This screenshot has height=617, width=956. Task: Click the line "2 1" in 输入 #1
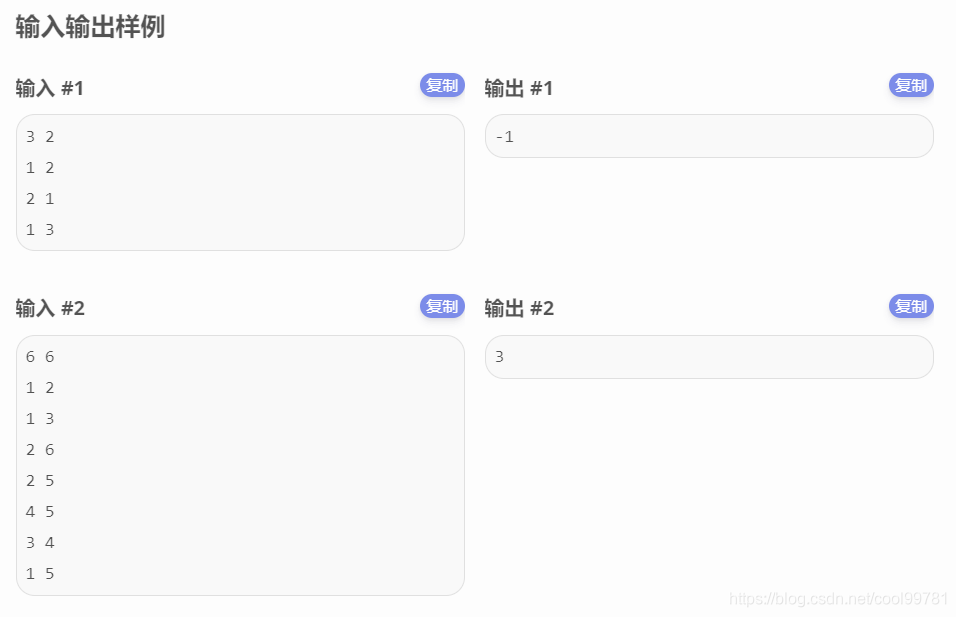click(40, 199)
